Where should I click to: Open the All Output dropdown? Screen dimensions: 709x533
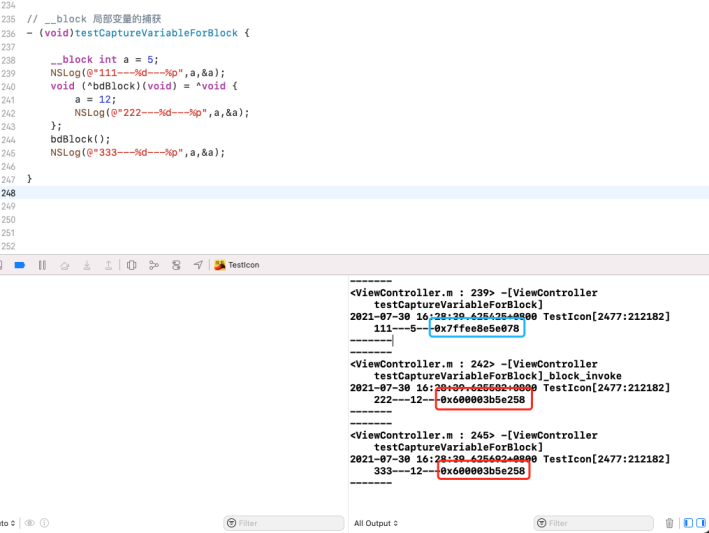[x=376, y=523]
